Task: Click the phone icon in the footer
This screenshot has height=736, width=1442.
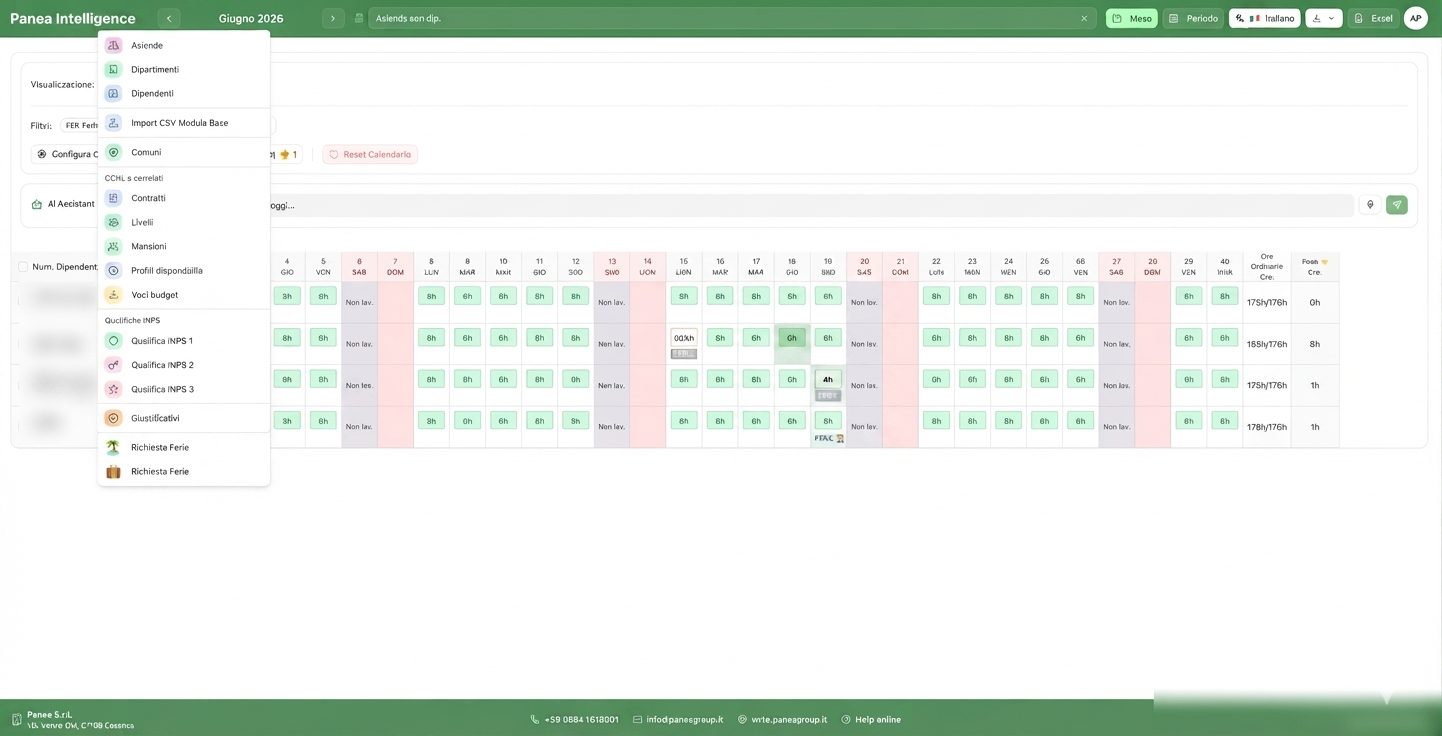Action: [535, 719]
